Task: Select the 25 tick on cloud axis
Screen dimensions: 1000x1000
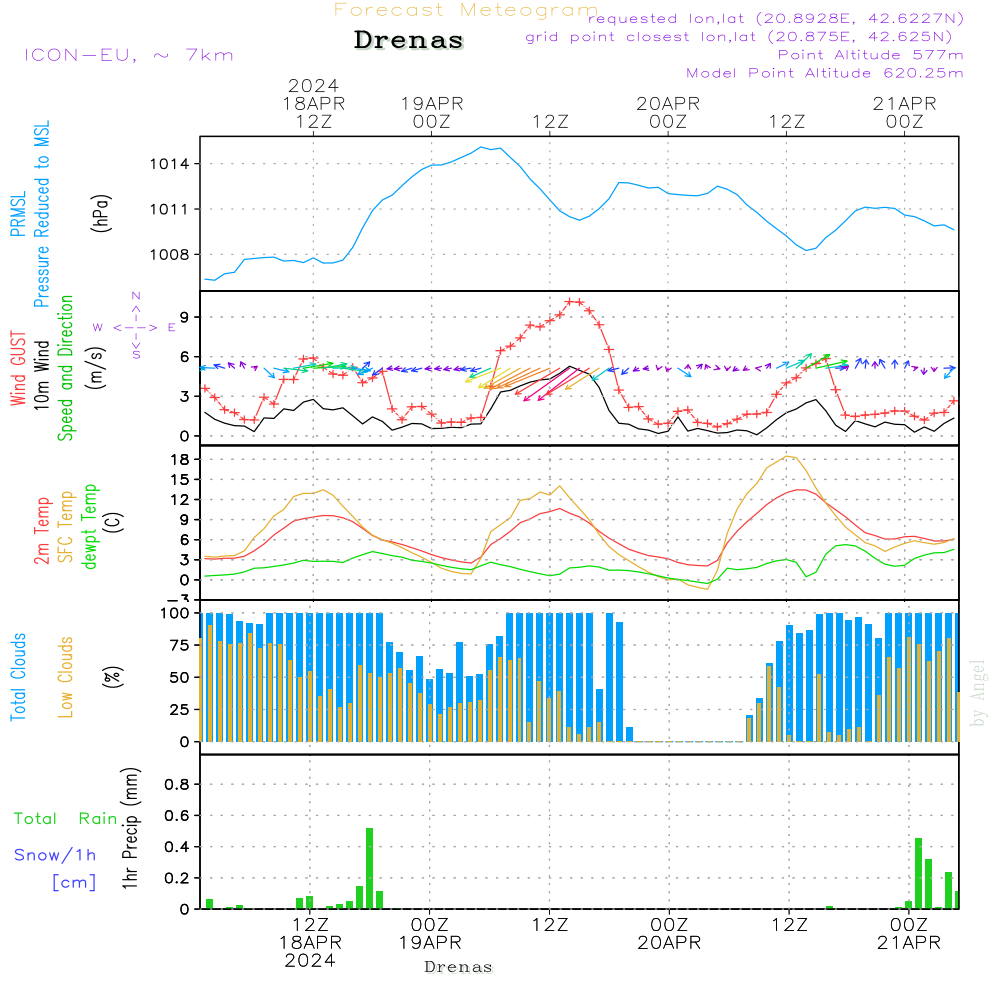Action: [180, 709]
